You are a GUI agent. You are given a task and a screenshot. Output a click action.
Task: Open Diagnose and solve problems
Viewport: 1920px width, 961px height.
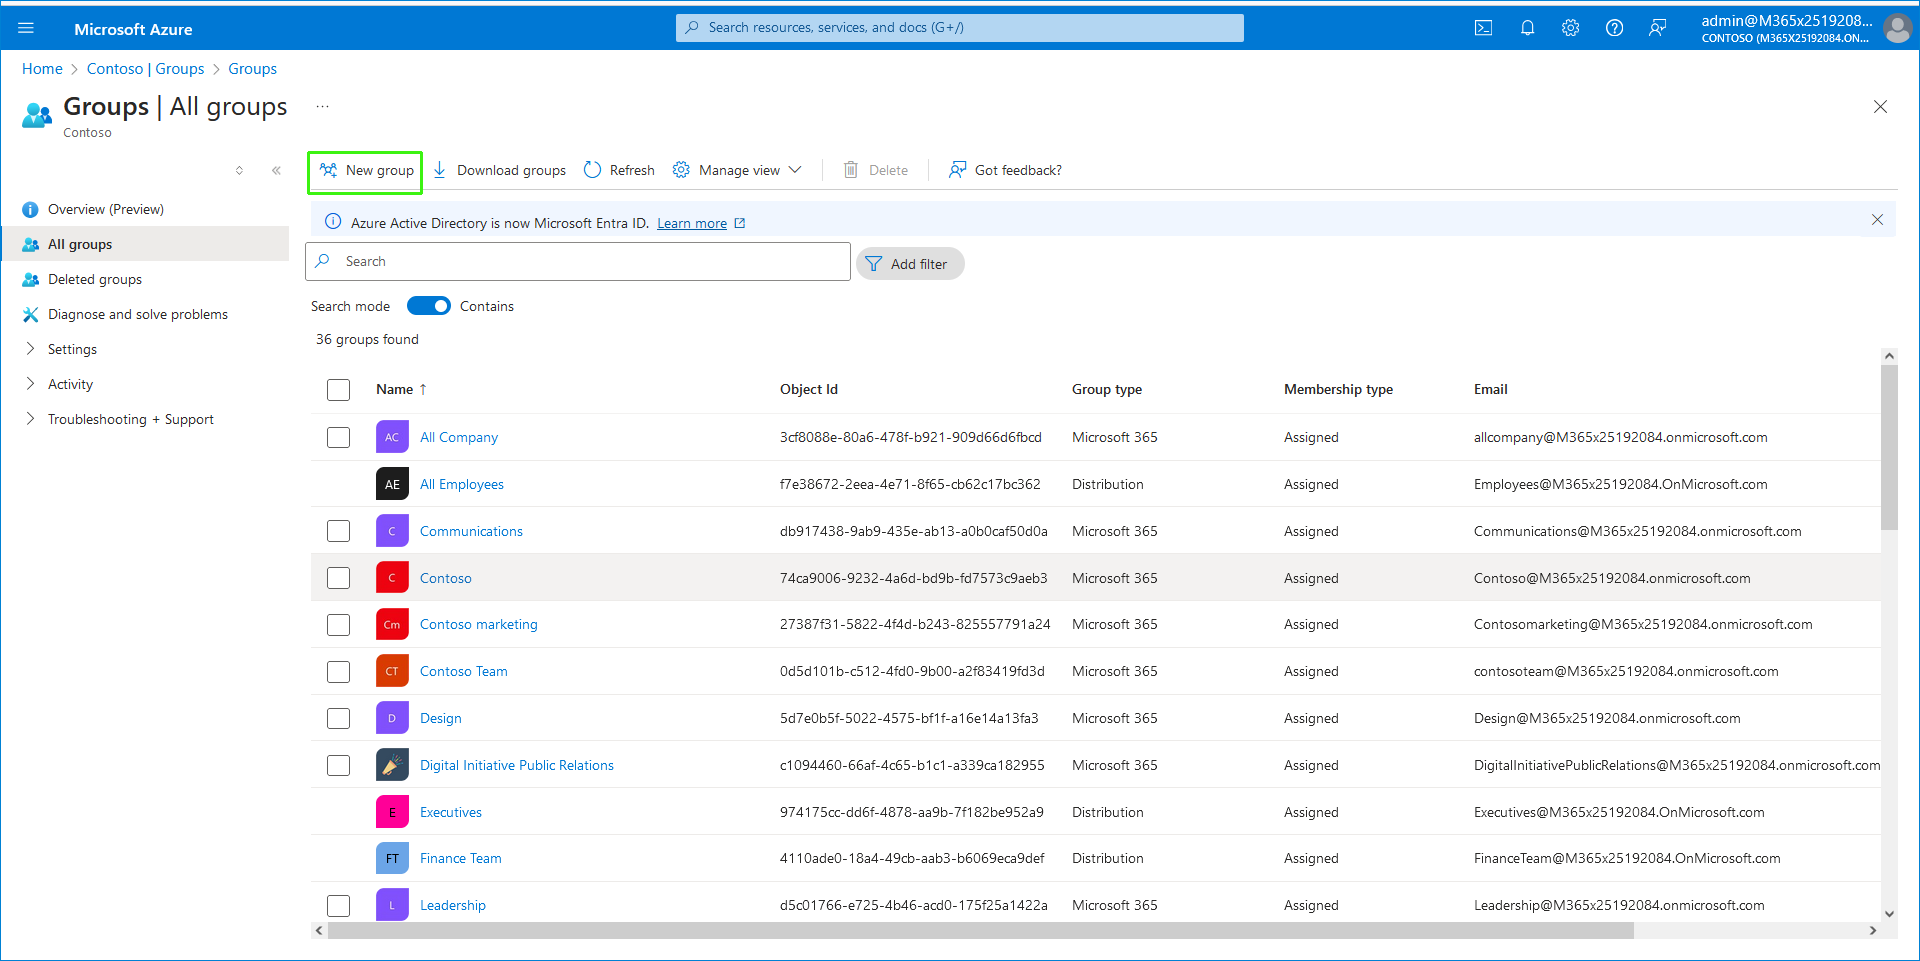[138, 314]
